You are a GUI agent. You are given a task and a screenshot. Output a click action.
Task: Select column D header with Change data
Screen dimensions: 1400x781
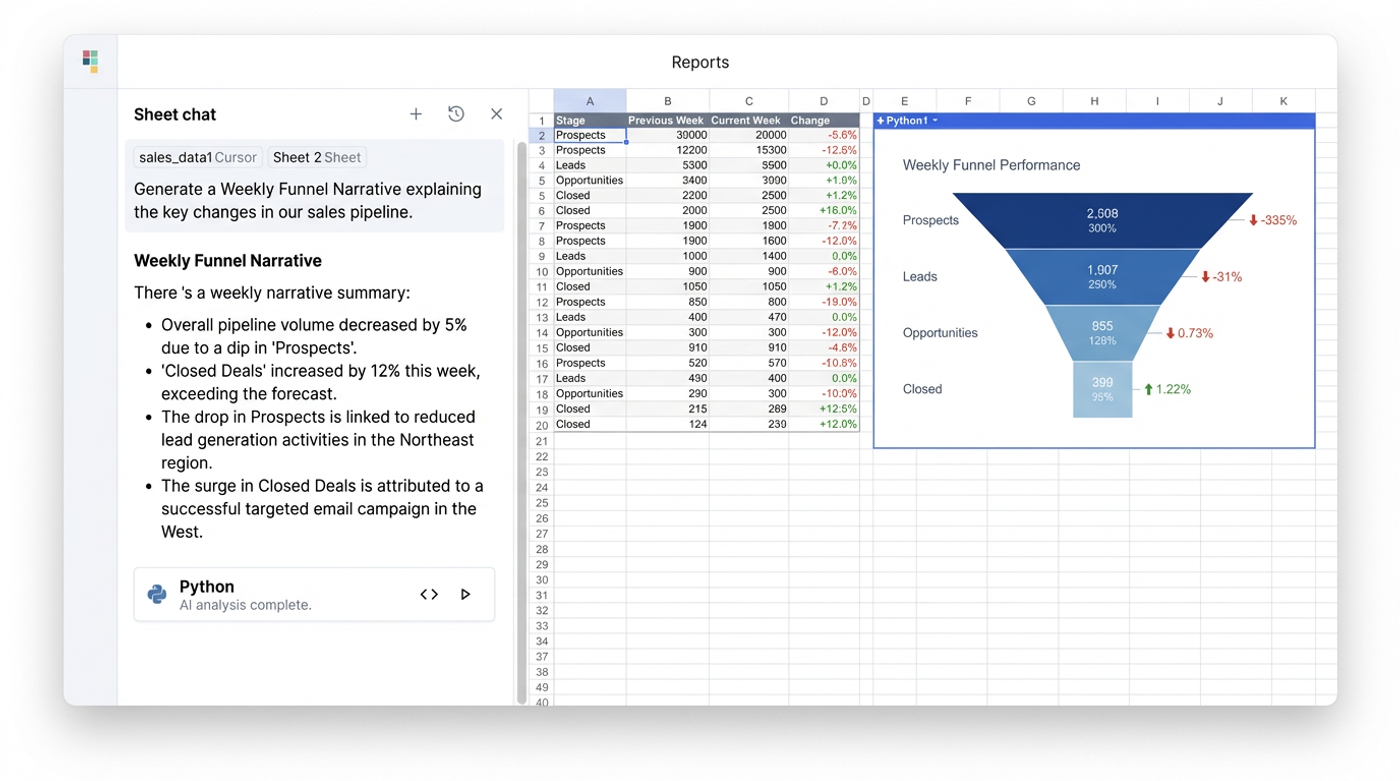point(824,101)
